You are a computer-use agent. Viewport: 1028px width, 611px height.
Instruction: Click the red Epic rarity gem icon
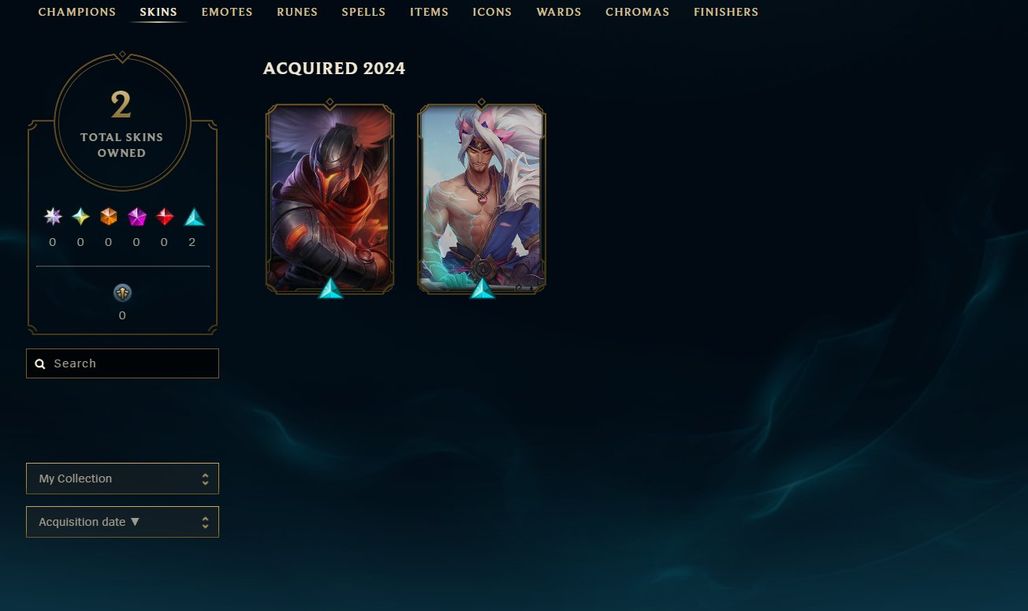pyautogui.click(x=165, y=216)
